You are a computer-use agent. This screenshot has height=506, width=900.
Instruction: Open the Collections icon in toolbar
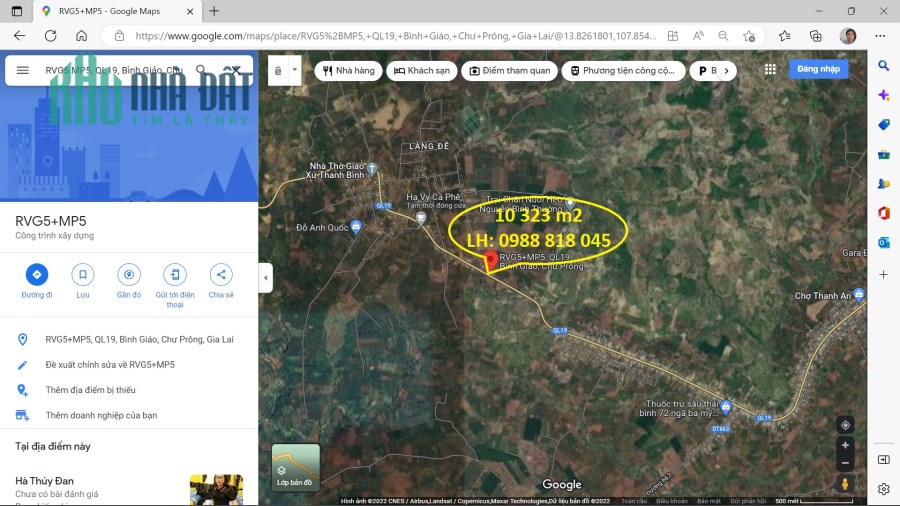[x=816, y=36]
